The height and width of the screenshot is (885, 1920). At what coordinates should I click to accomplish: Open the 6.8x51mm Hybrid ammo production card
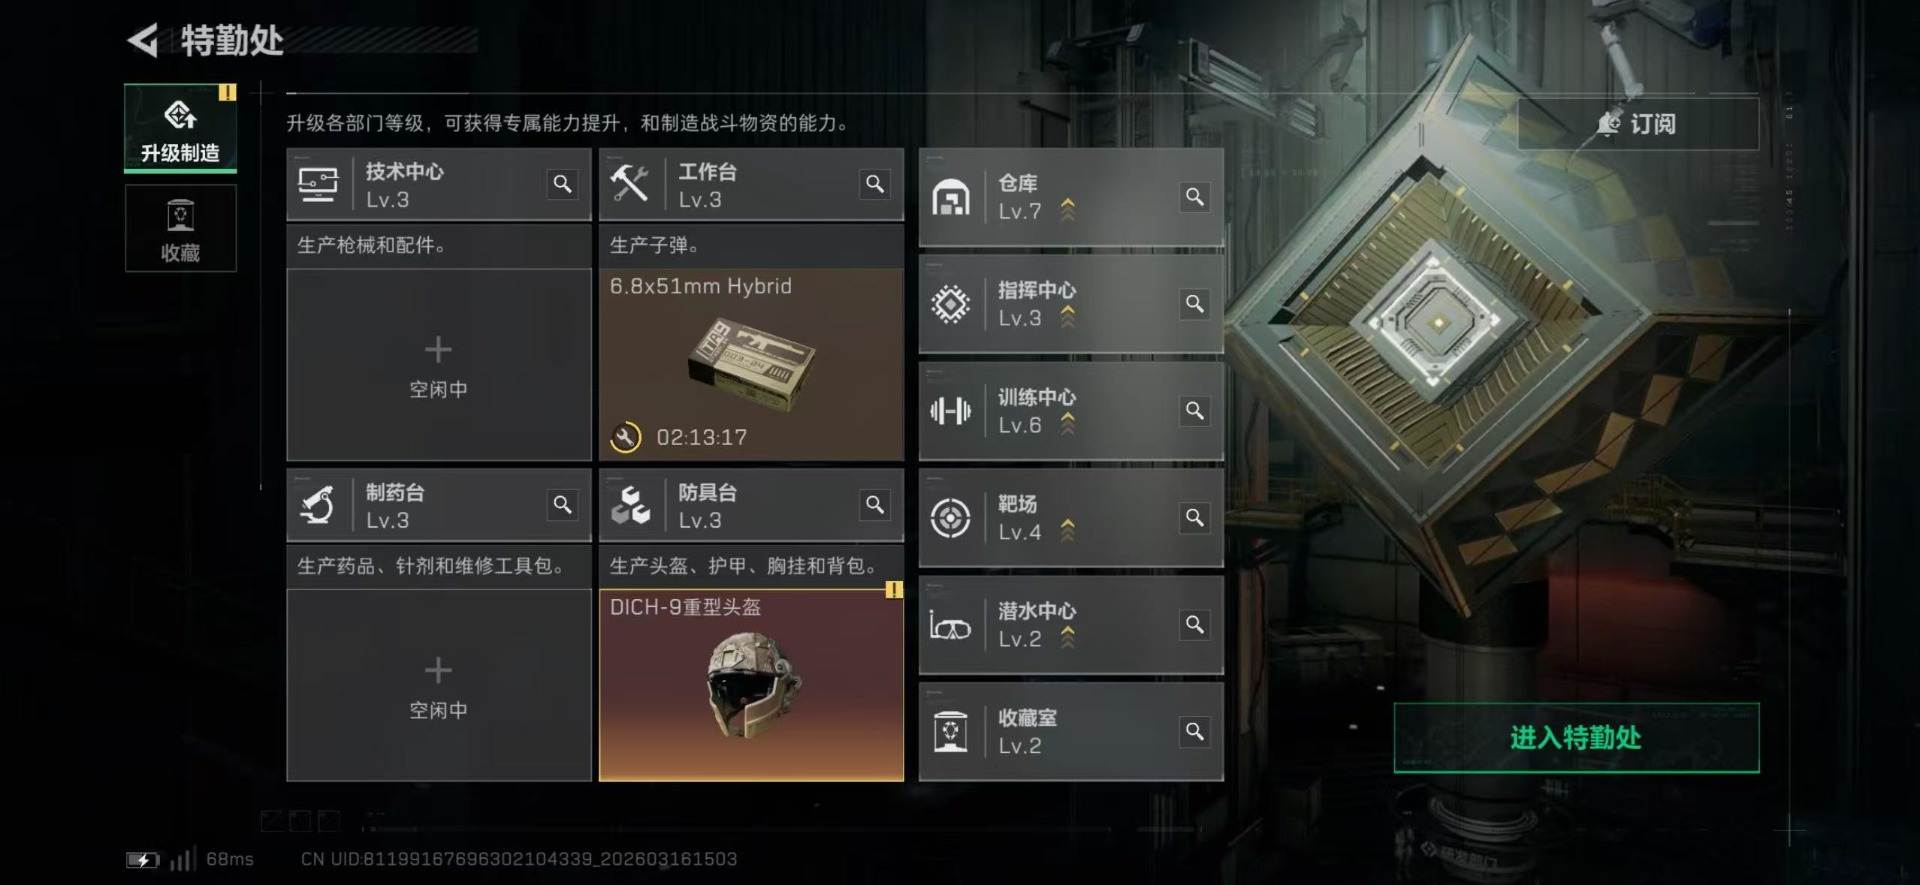tap(751, 364)
